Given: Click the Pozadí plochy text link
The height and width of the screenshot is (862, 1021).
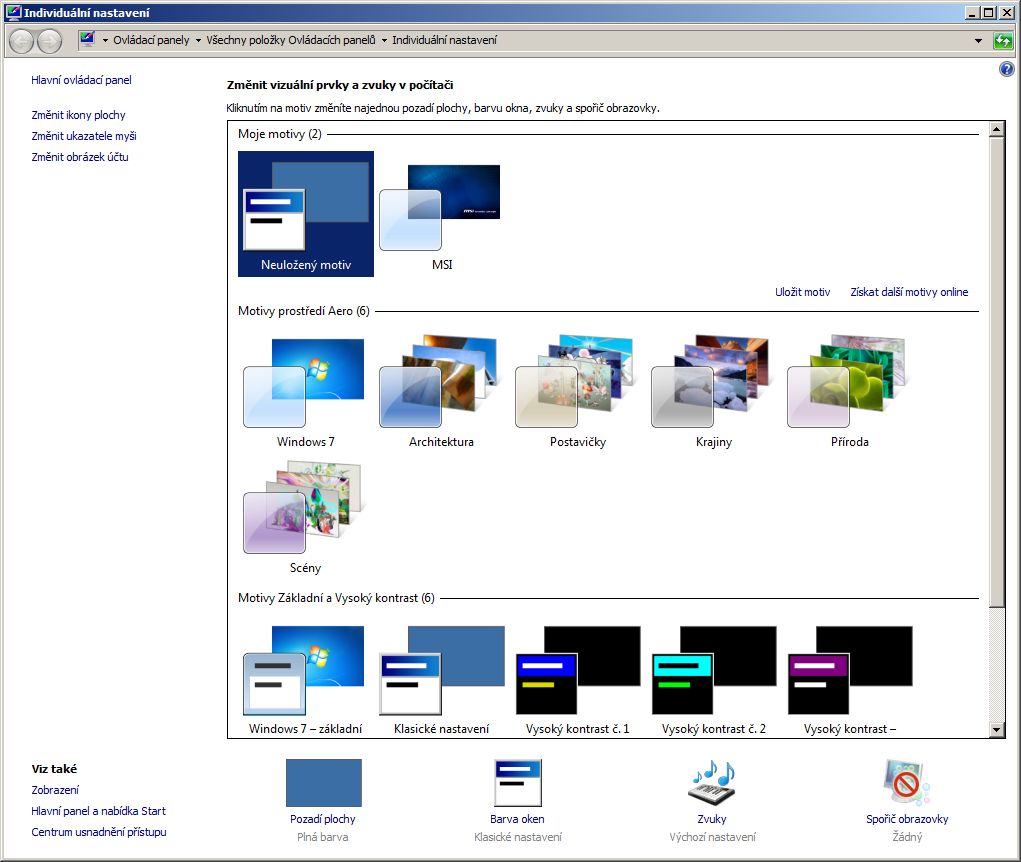Looking at the screenshot, I should 323,819.
